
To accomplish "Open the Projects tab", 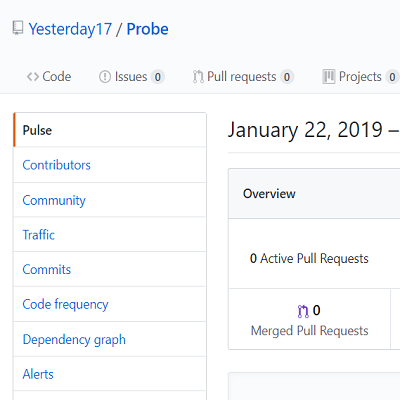I will 361,77.
